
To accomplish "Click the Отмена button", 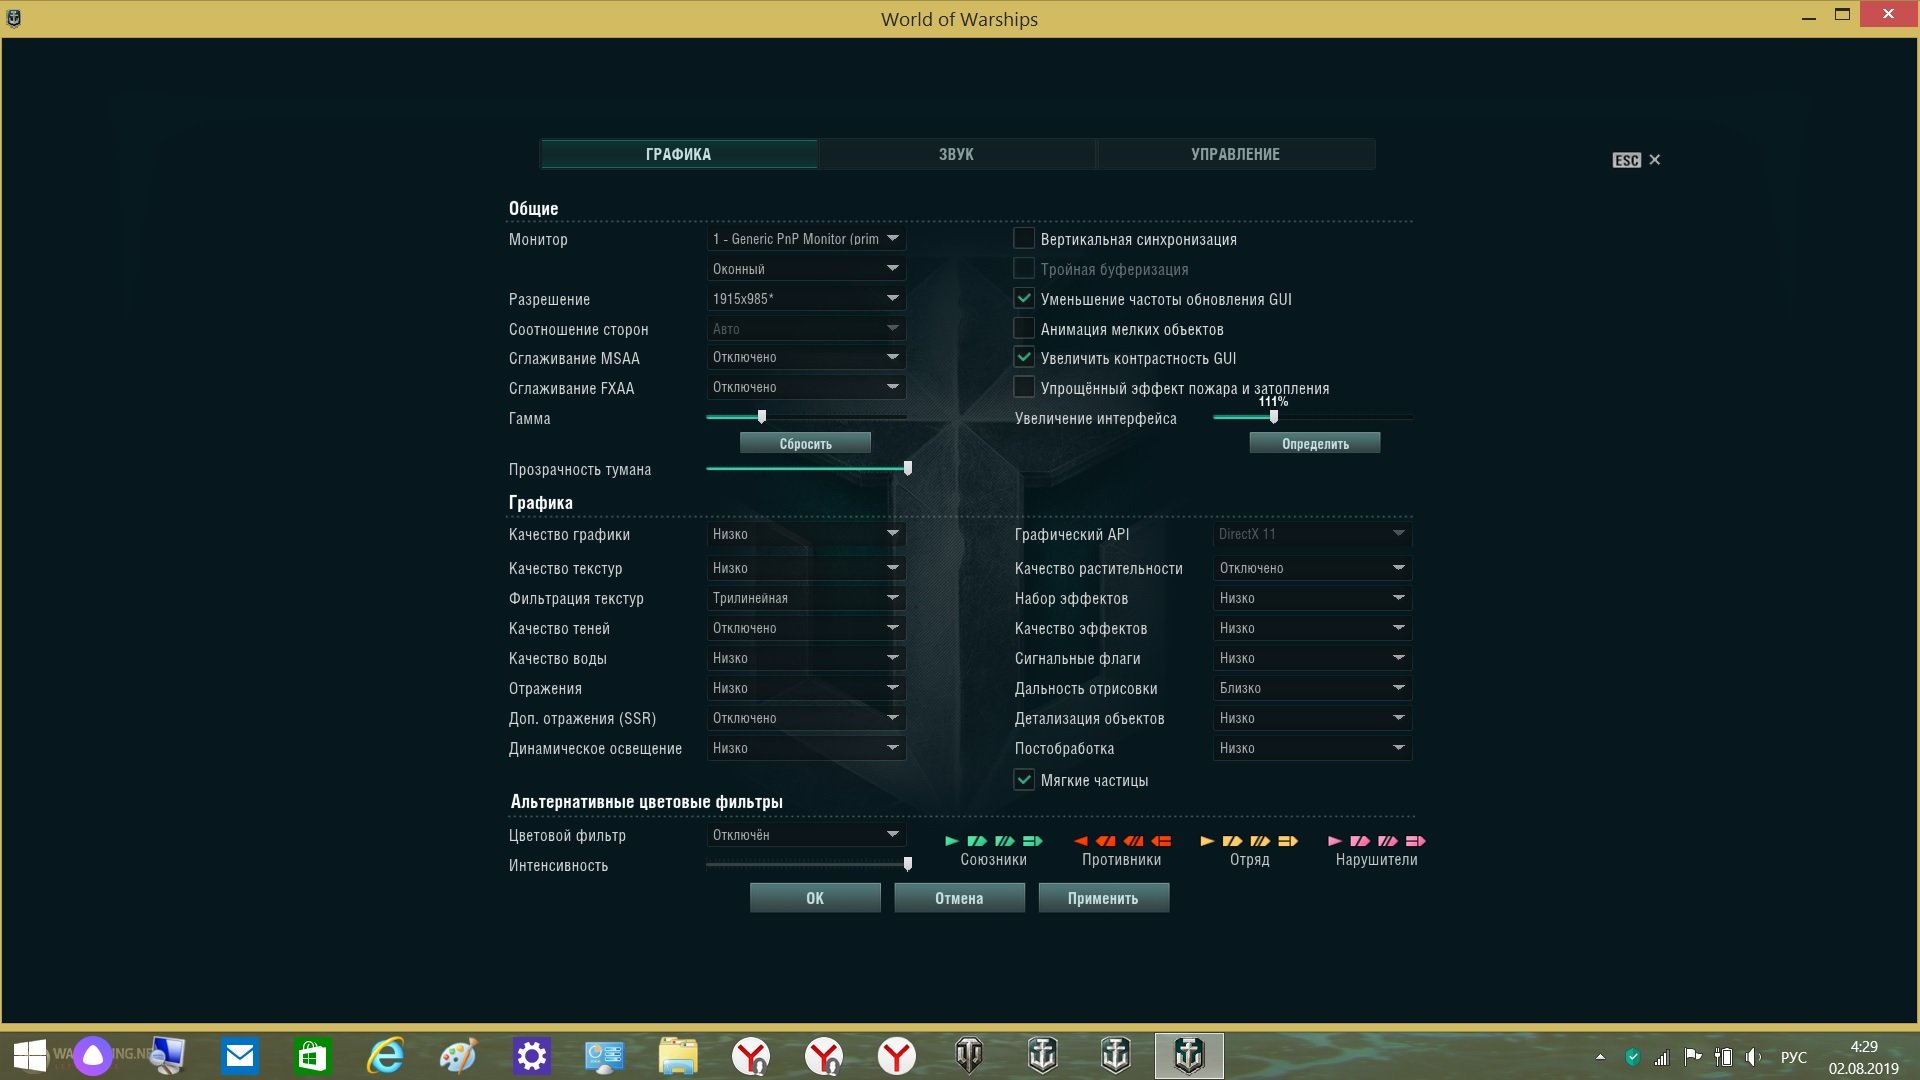I will coord(959,899).
